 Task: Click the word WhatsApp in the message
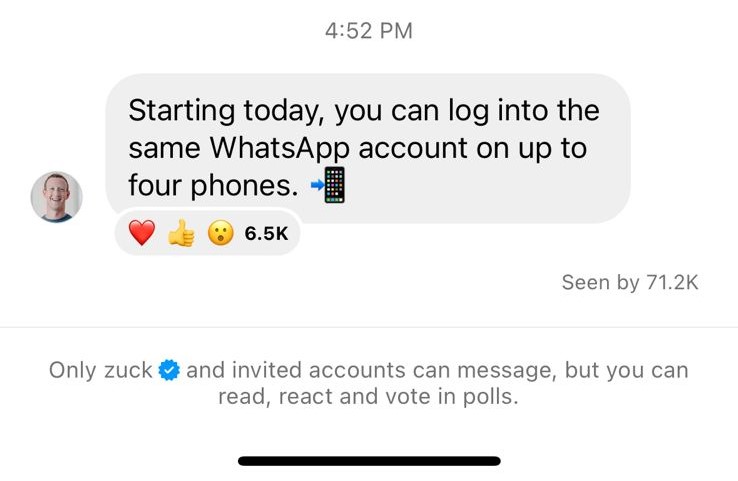coord(280,147)
